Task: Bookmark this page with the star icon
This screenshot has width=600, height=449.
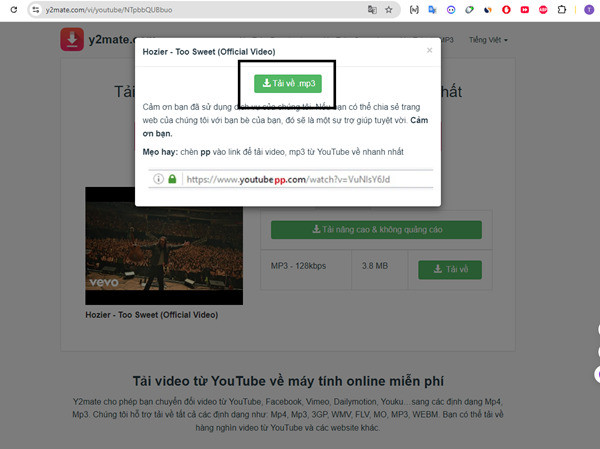Action: click(389, 10)
